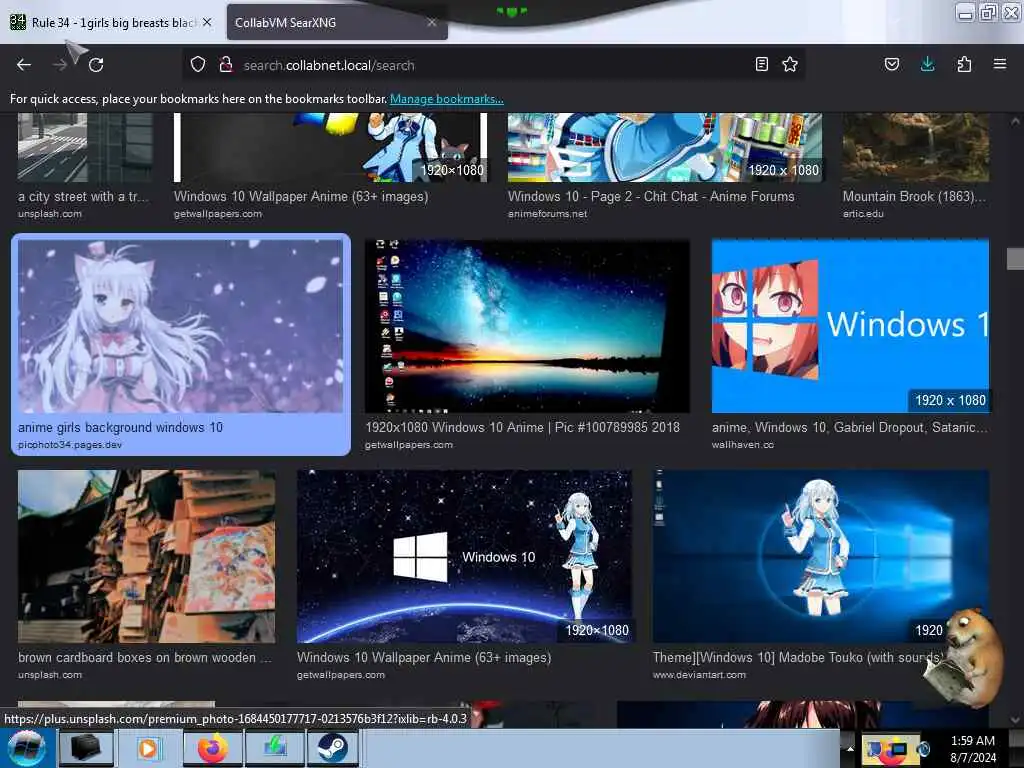Viewport: 1024px width, 768px height.
Task: Click the address bar URL field
Action: click(496, 65)
